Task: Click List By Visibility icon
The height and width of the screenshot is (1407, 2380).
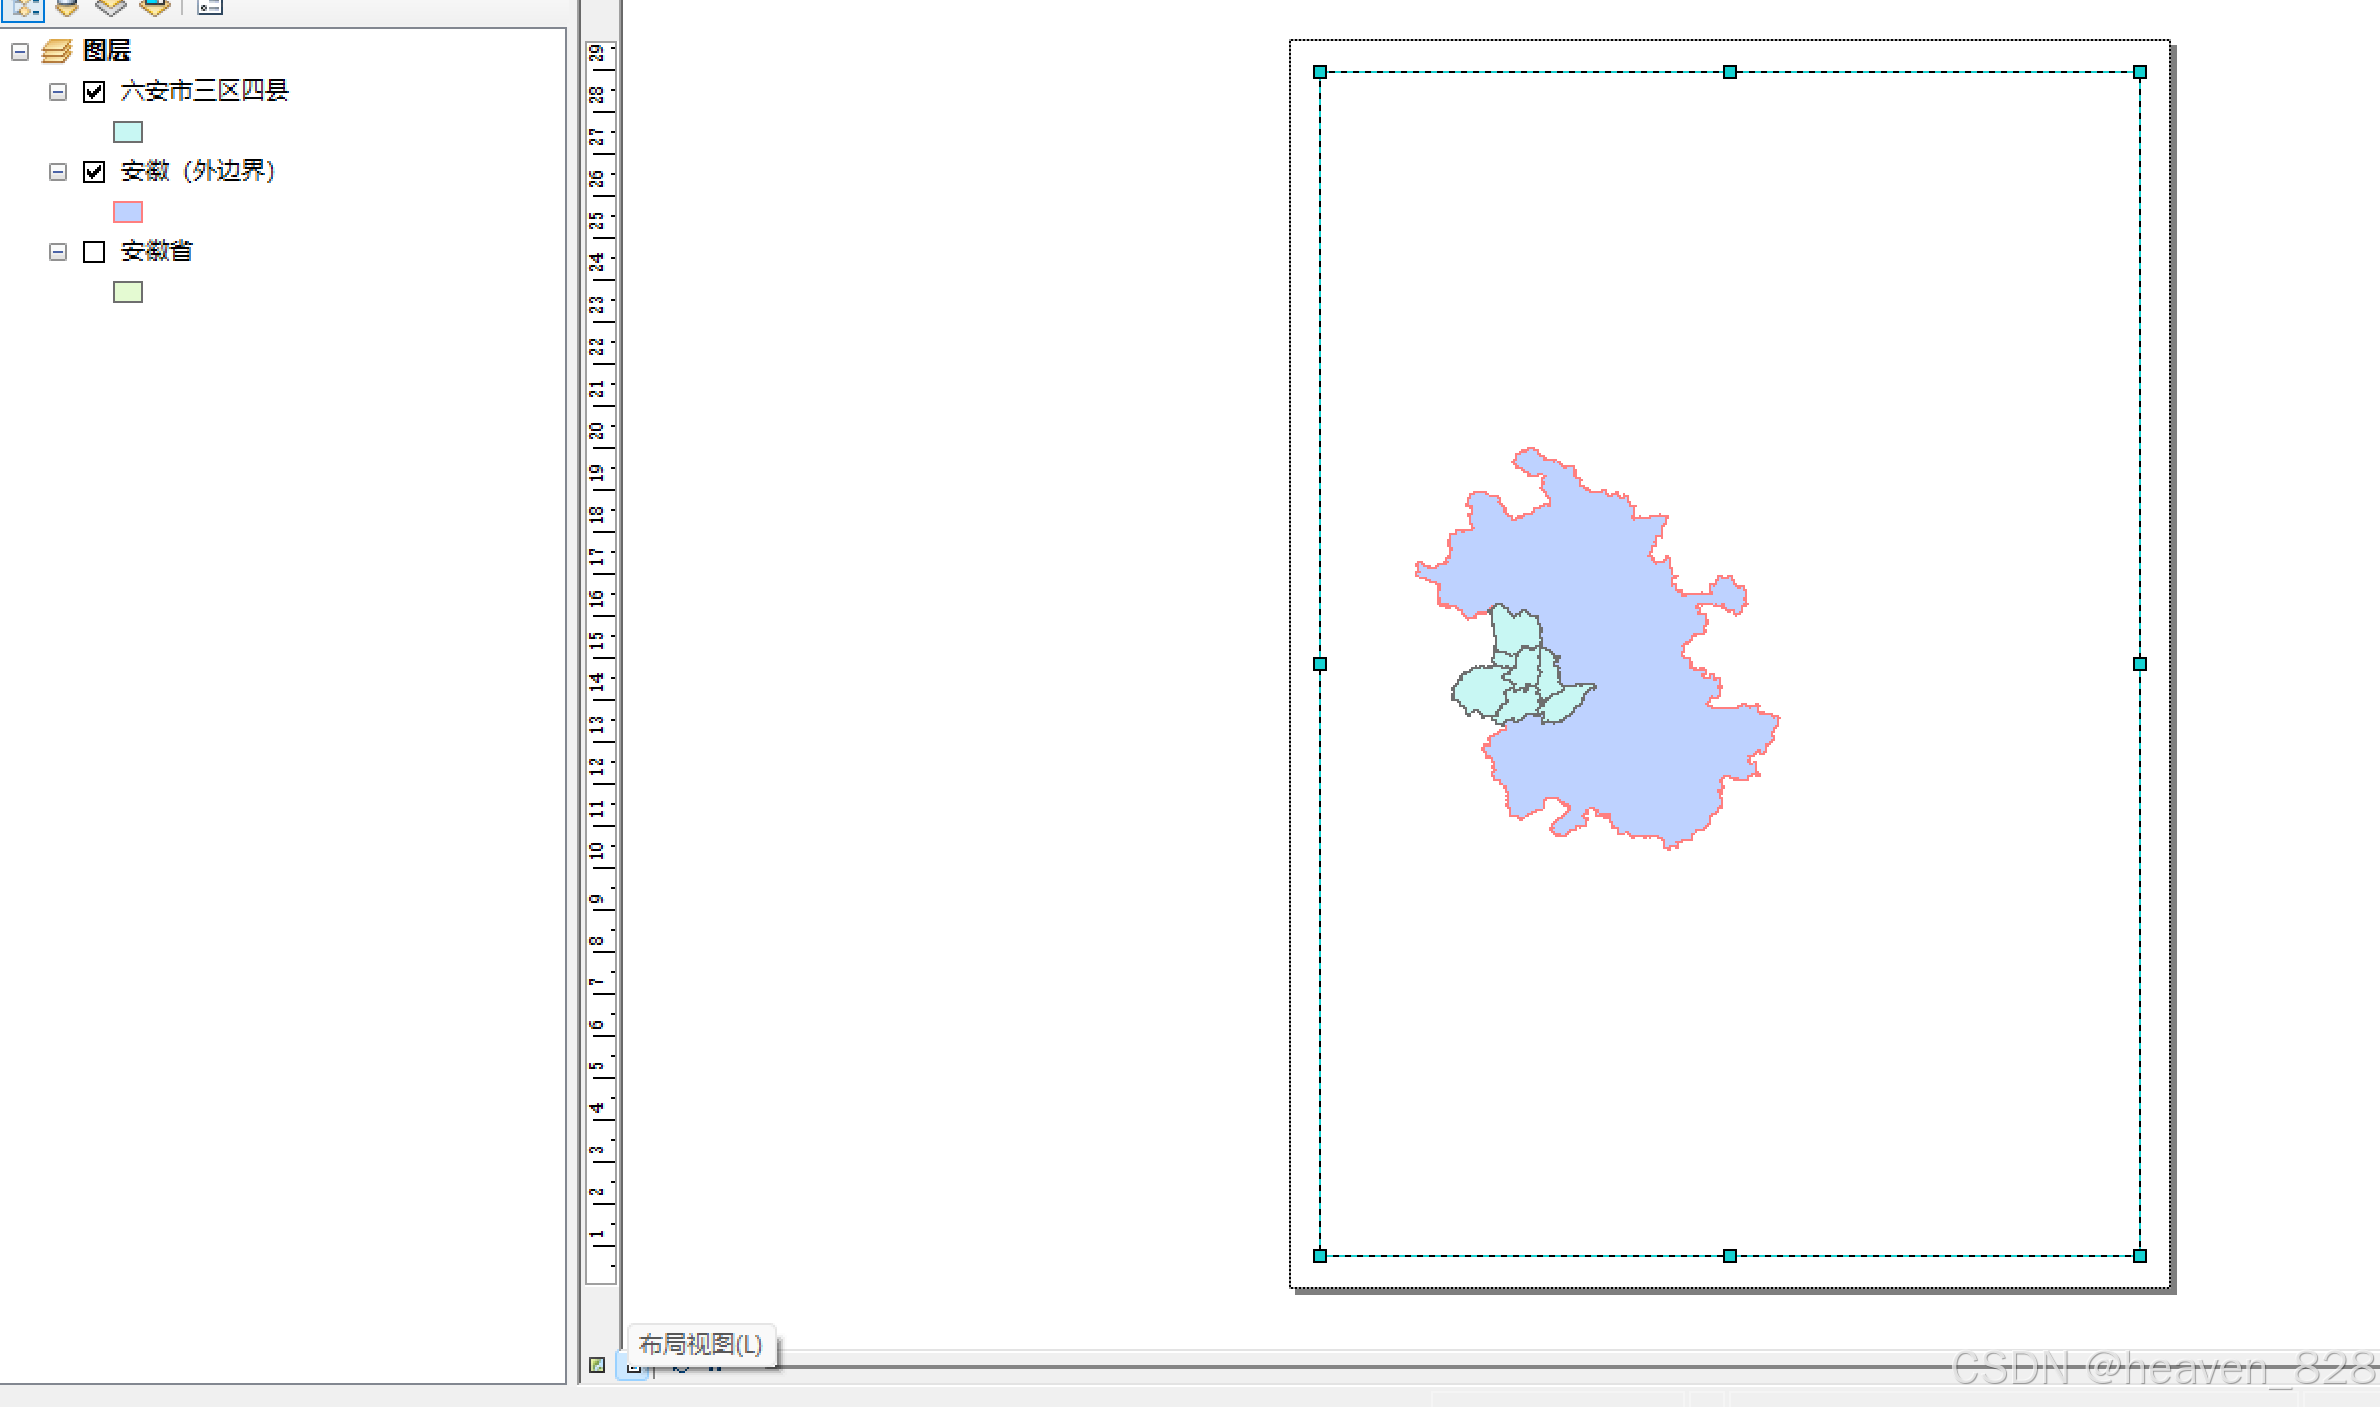Action: [110, 8]
